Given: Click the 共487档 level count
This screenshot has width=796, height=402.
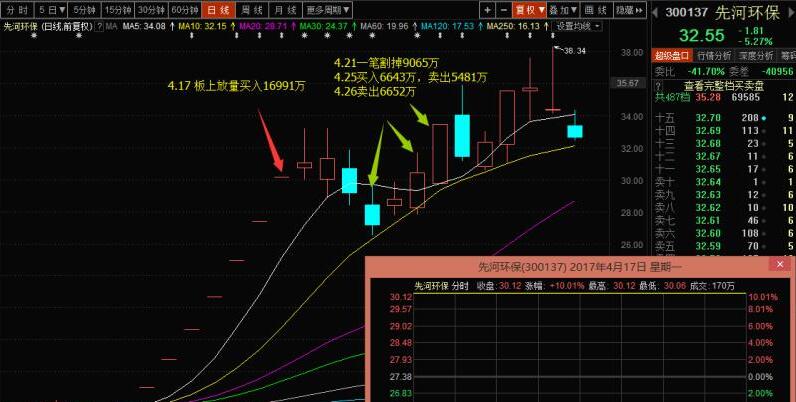Looking at the screenshot, I should tap(671, 97).
